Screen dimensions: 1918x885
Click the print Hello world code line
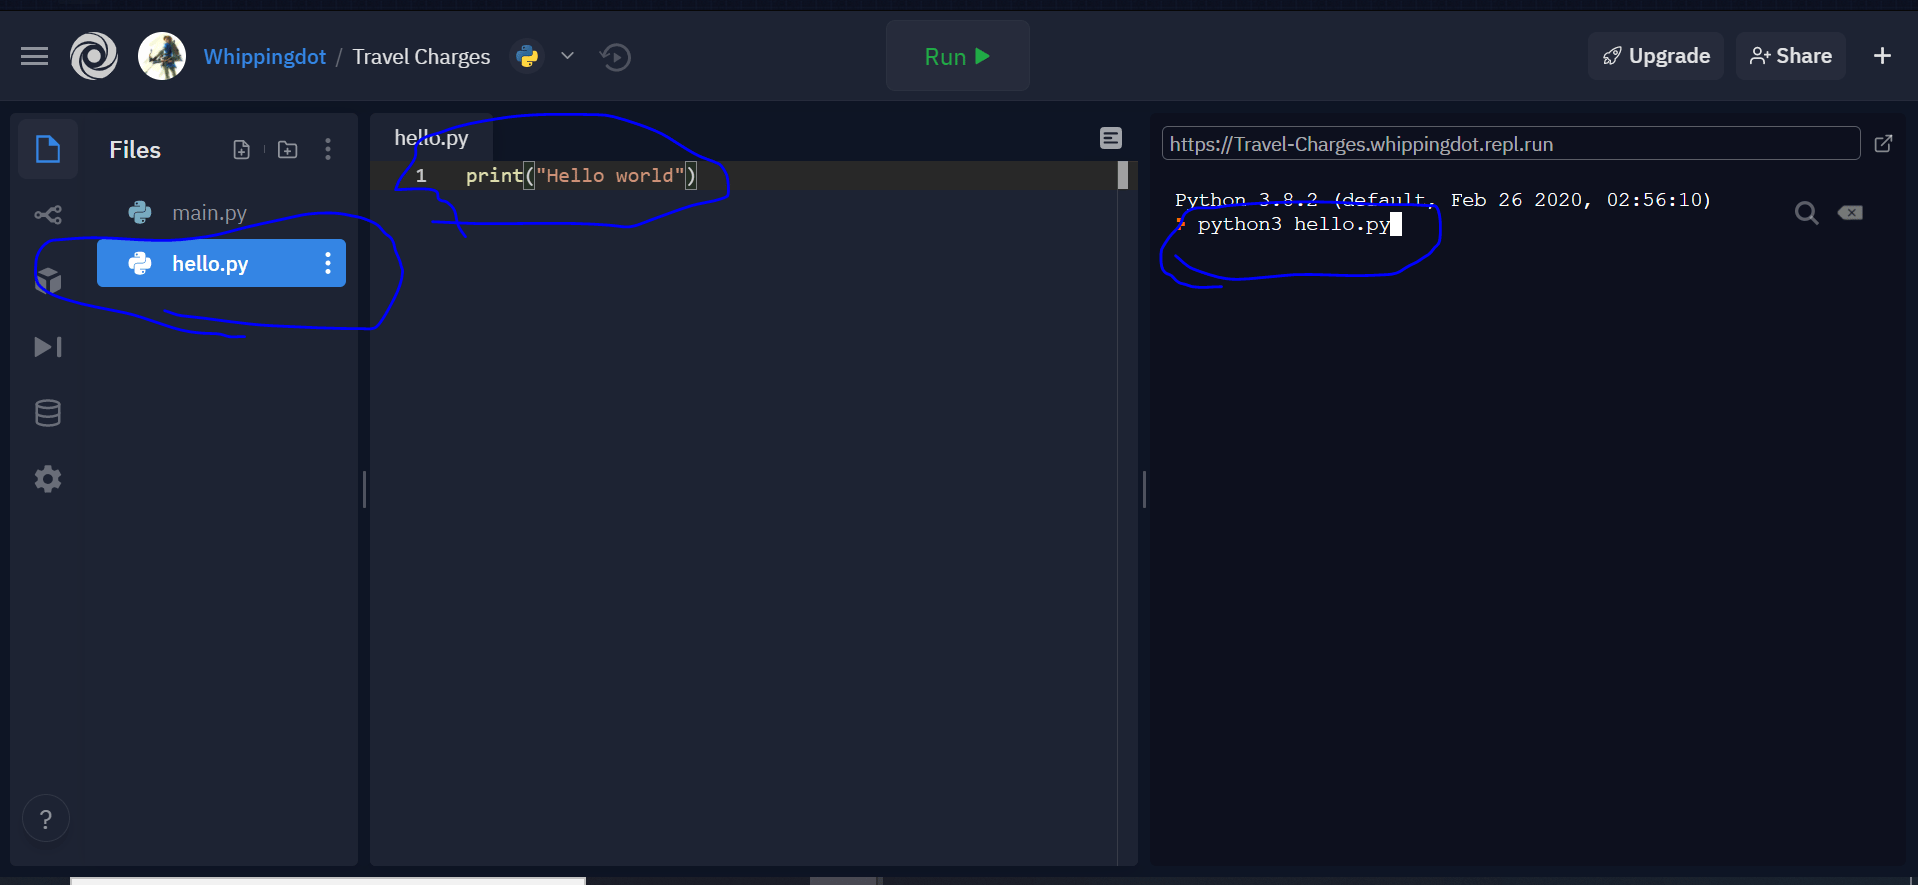tap(580, 176)
